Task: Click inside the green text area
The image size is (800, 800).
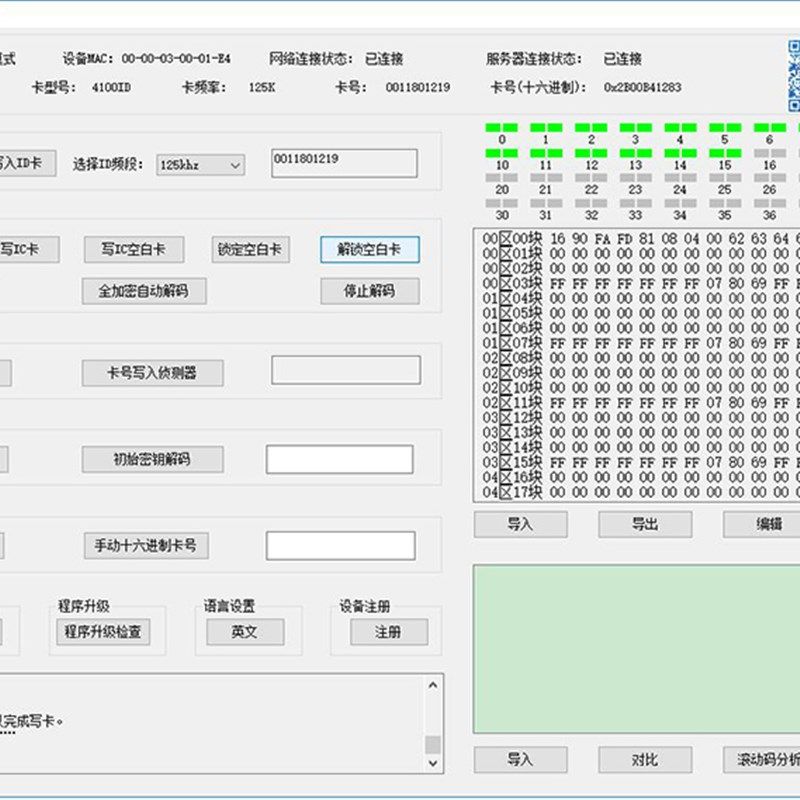Action: point(637,649)
